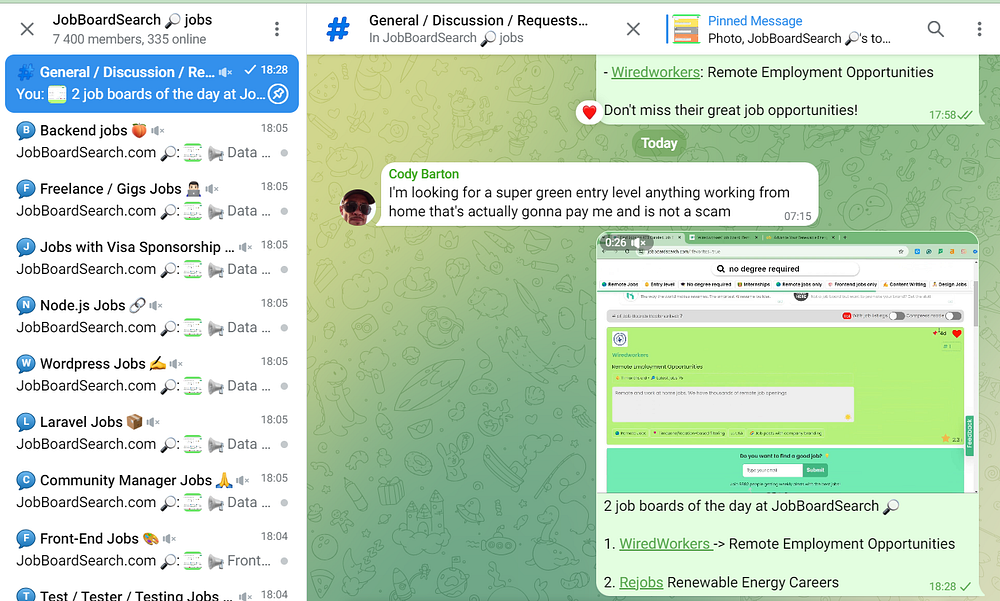This screenshot has width=1000, height=601.
Task: Open the Community Manager Jobs topic
Action: tap(152, 491)
